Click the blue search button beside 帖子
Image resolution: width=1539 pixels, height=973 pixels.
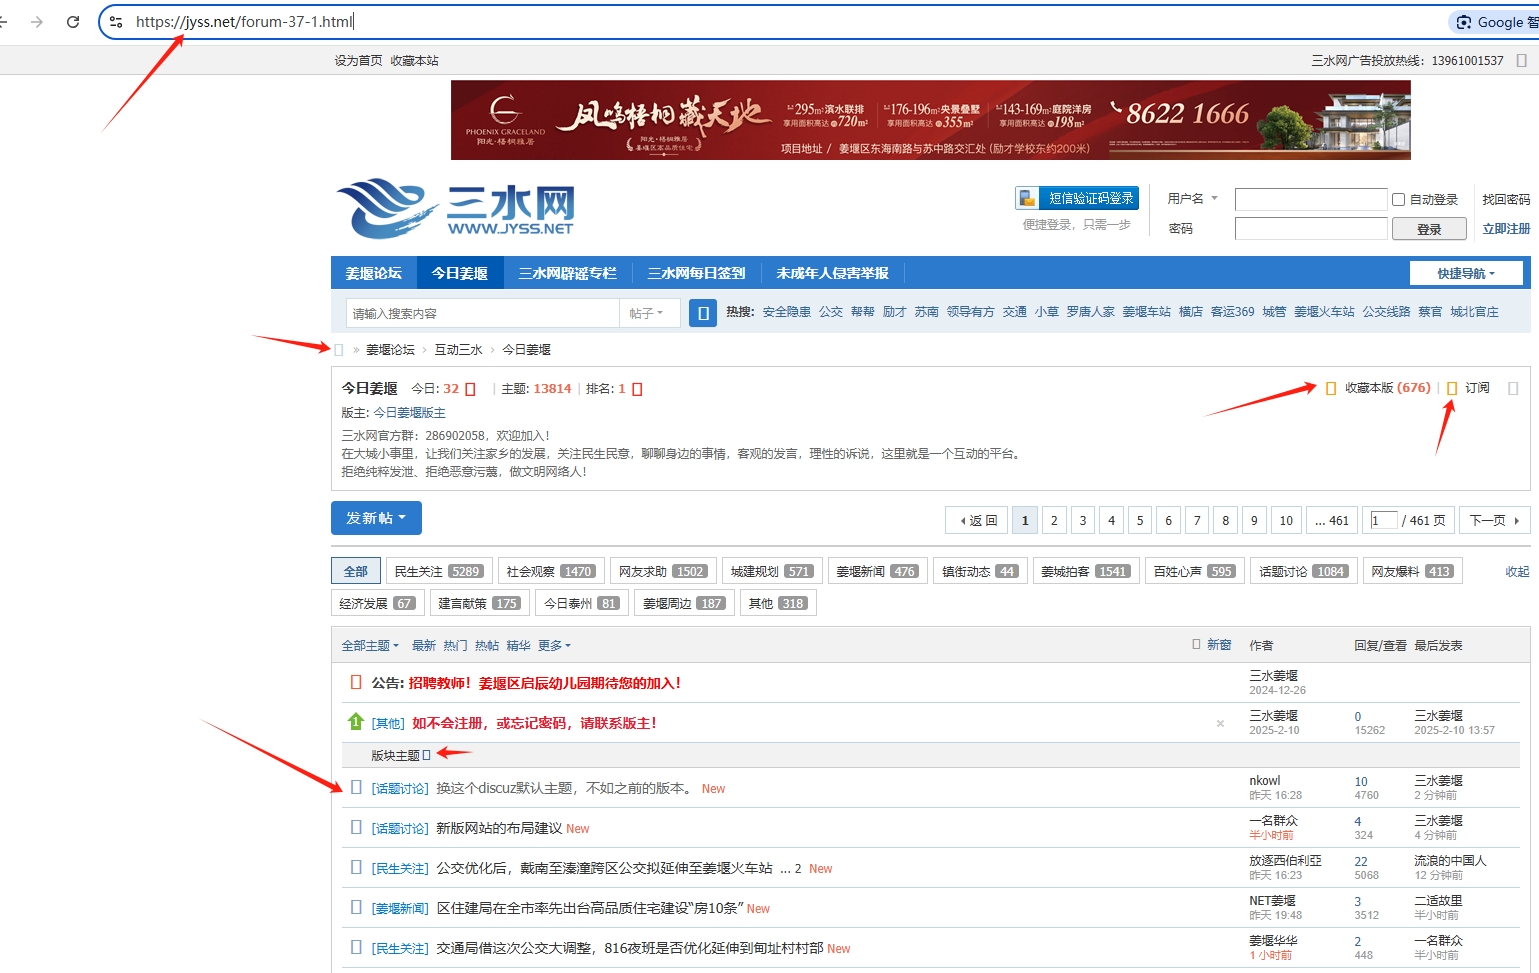point(703,313)
